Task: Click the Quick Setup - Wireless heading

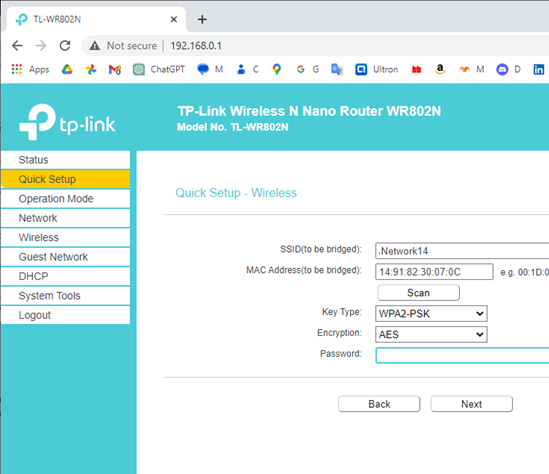Action: pyautogui.click(x=236, y=193)
